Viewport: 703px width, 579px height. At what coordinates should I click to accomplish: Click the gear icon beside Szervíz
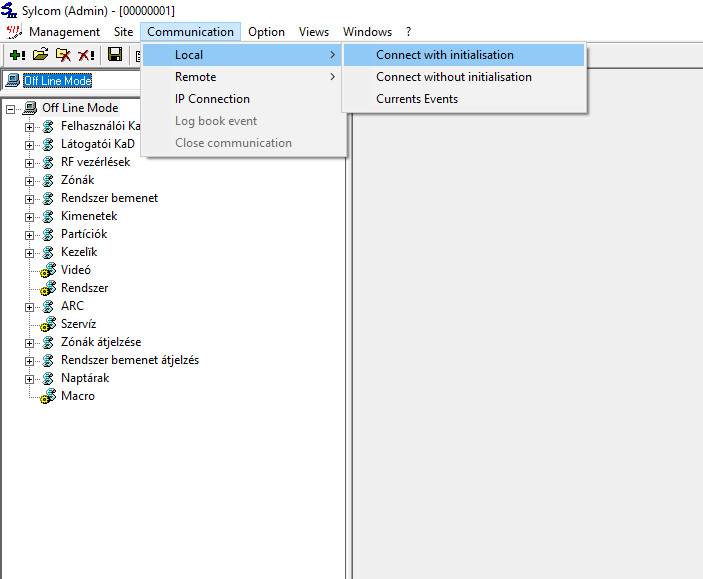(48, 324)
